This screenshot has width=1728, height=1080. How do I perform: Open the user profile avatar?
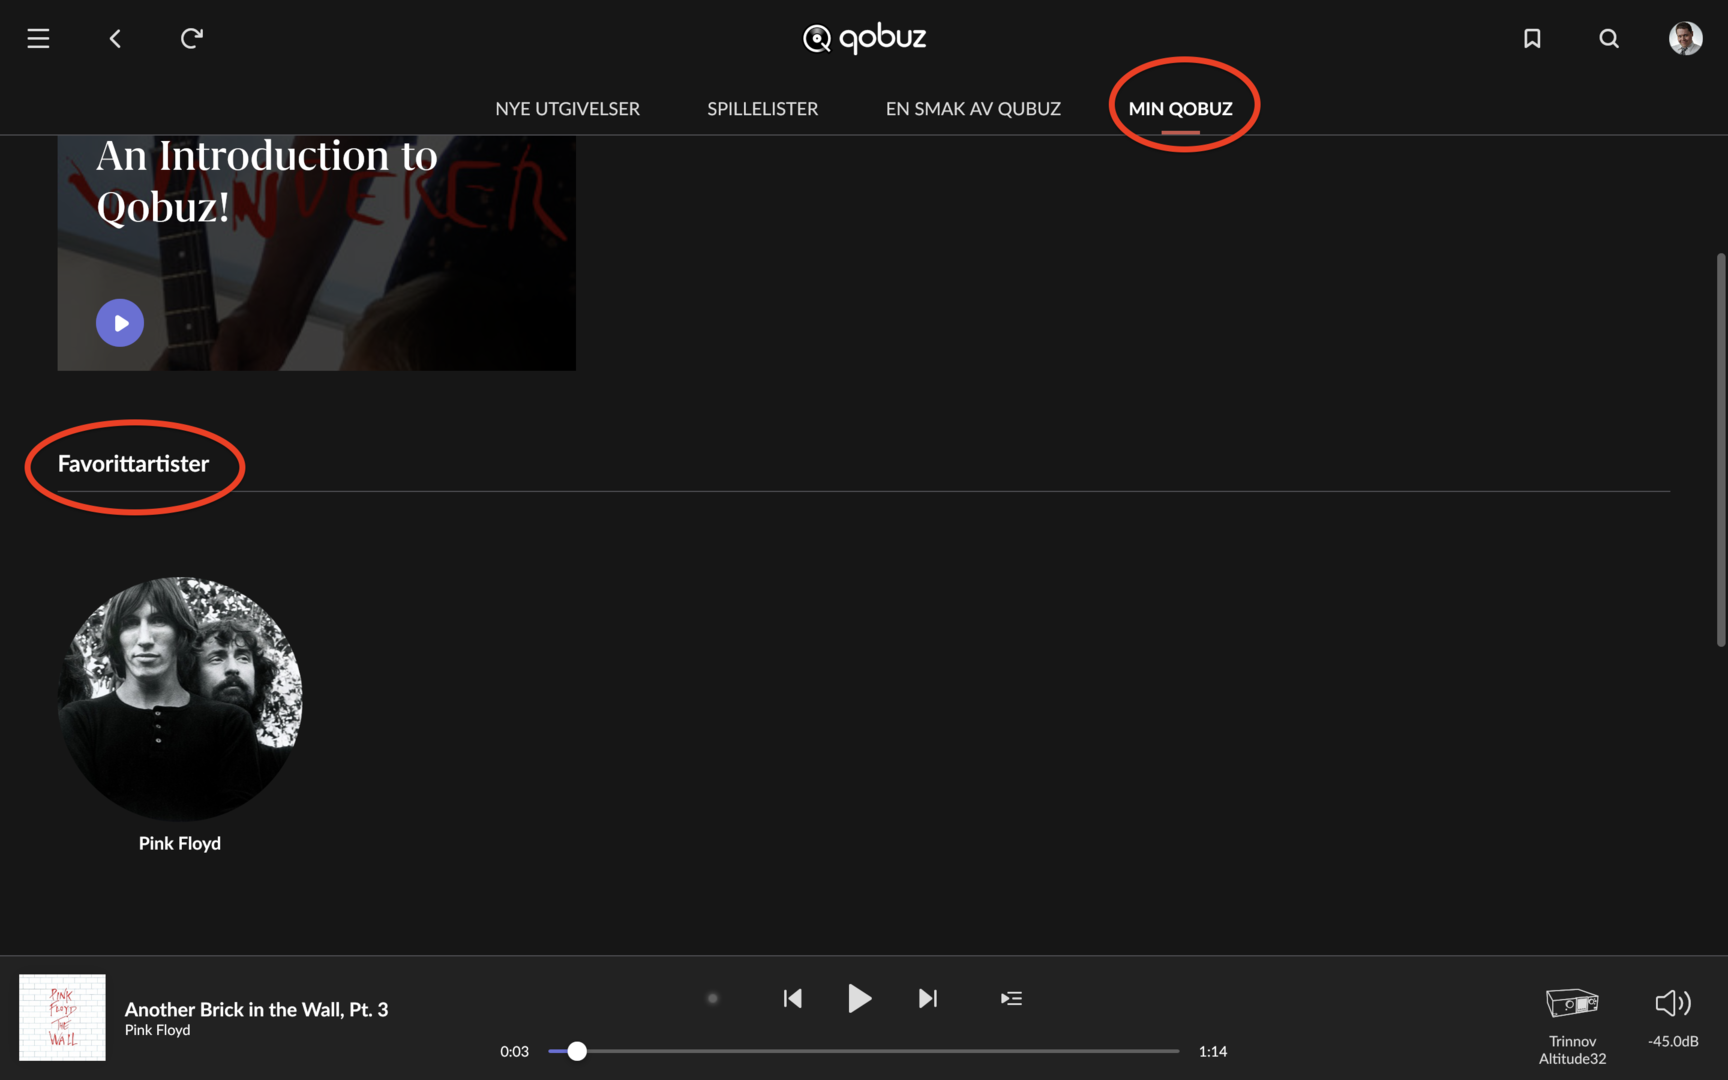1686,38
